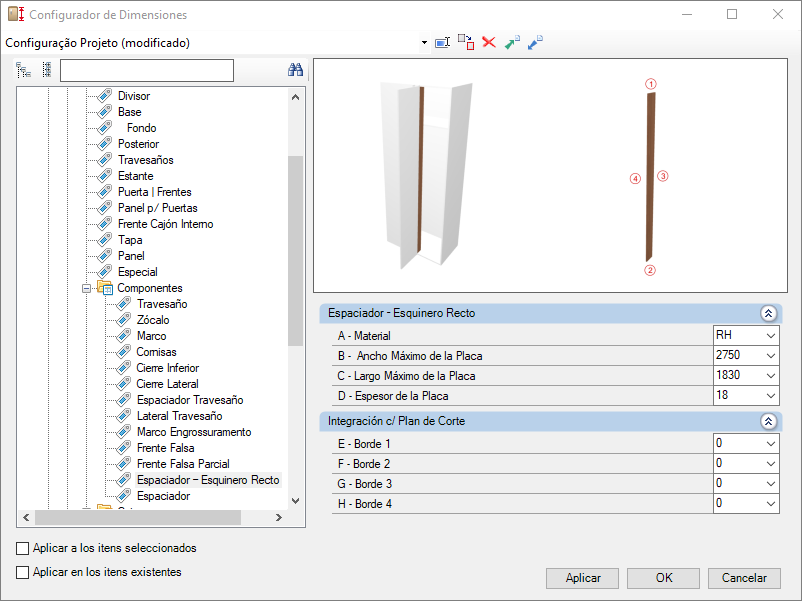The width and height of the screenshot is (802, 601).
Task: Click the tag icon beside Lateral Travesaño
Action: tap(124, 416)
